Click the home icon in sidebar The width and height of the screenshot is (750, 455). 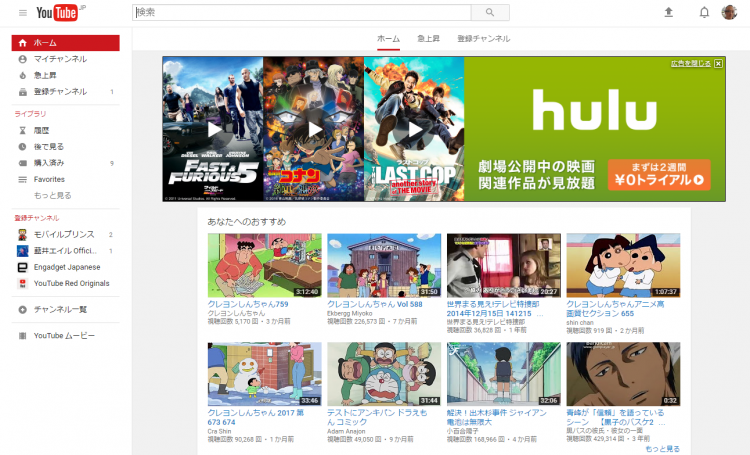(x=22, y=43)
